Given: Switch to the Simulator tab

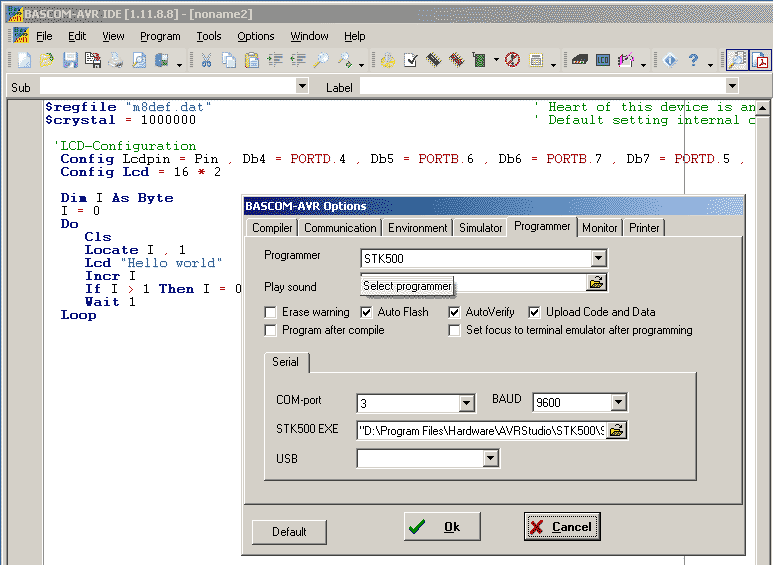Looking at the screenshot, I should click(x=480, y=228).
